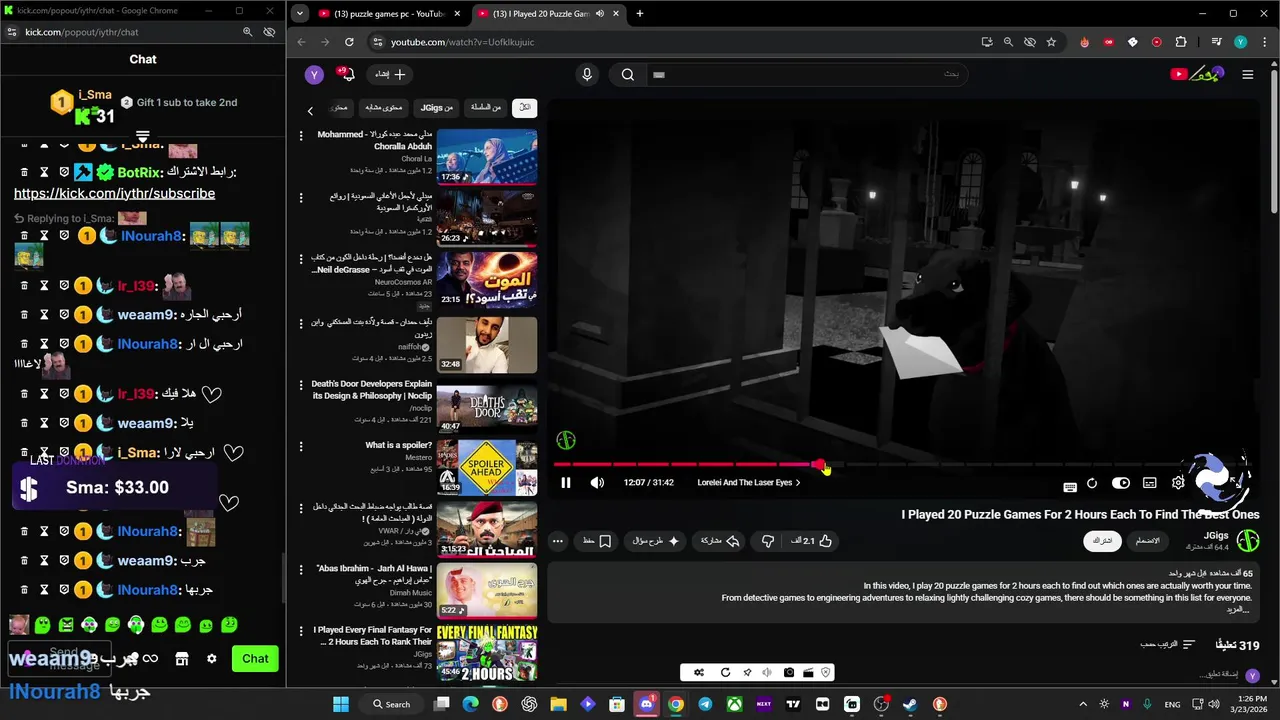Click the YouTube search magnifier icon
This screenshot has width=1280, height=720.
[x=627, y=74]
